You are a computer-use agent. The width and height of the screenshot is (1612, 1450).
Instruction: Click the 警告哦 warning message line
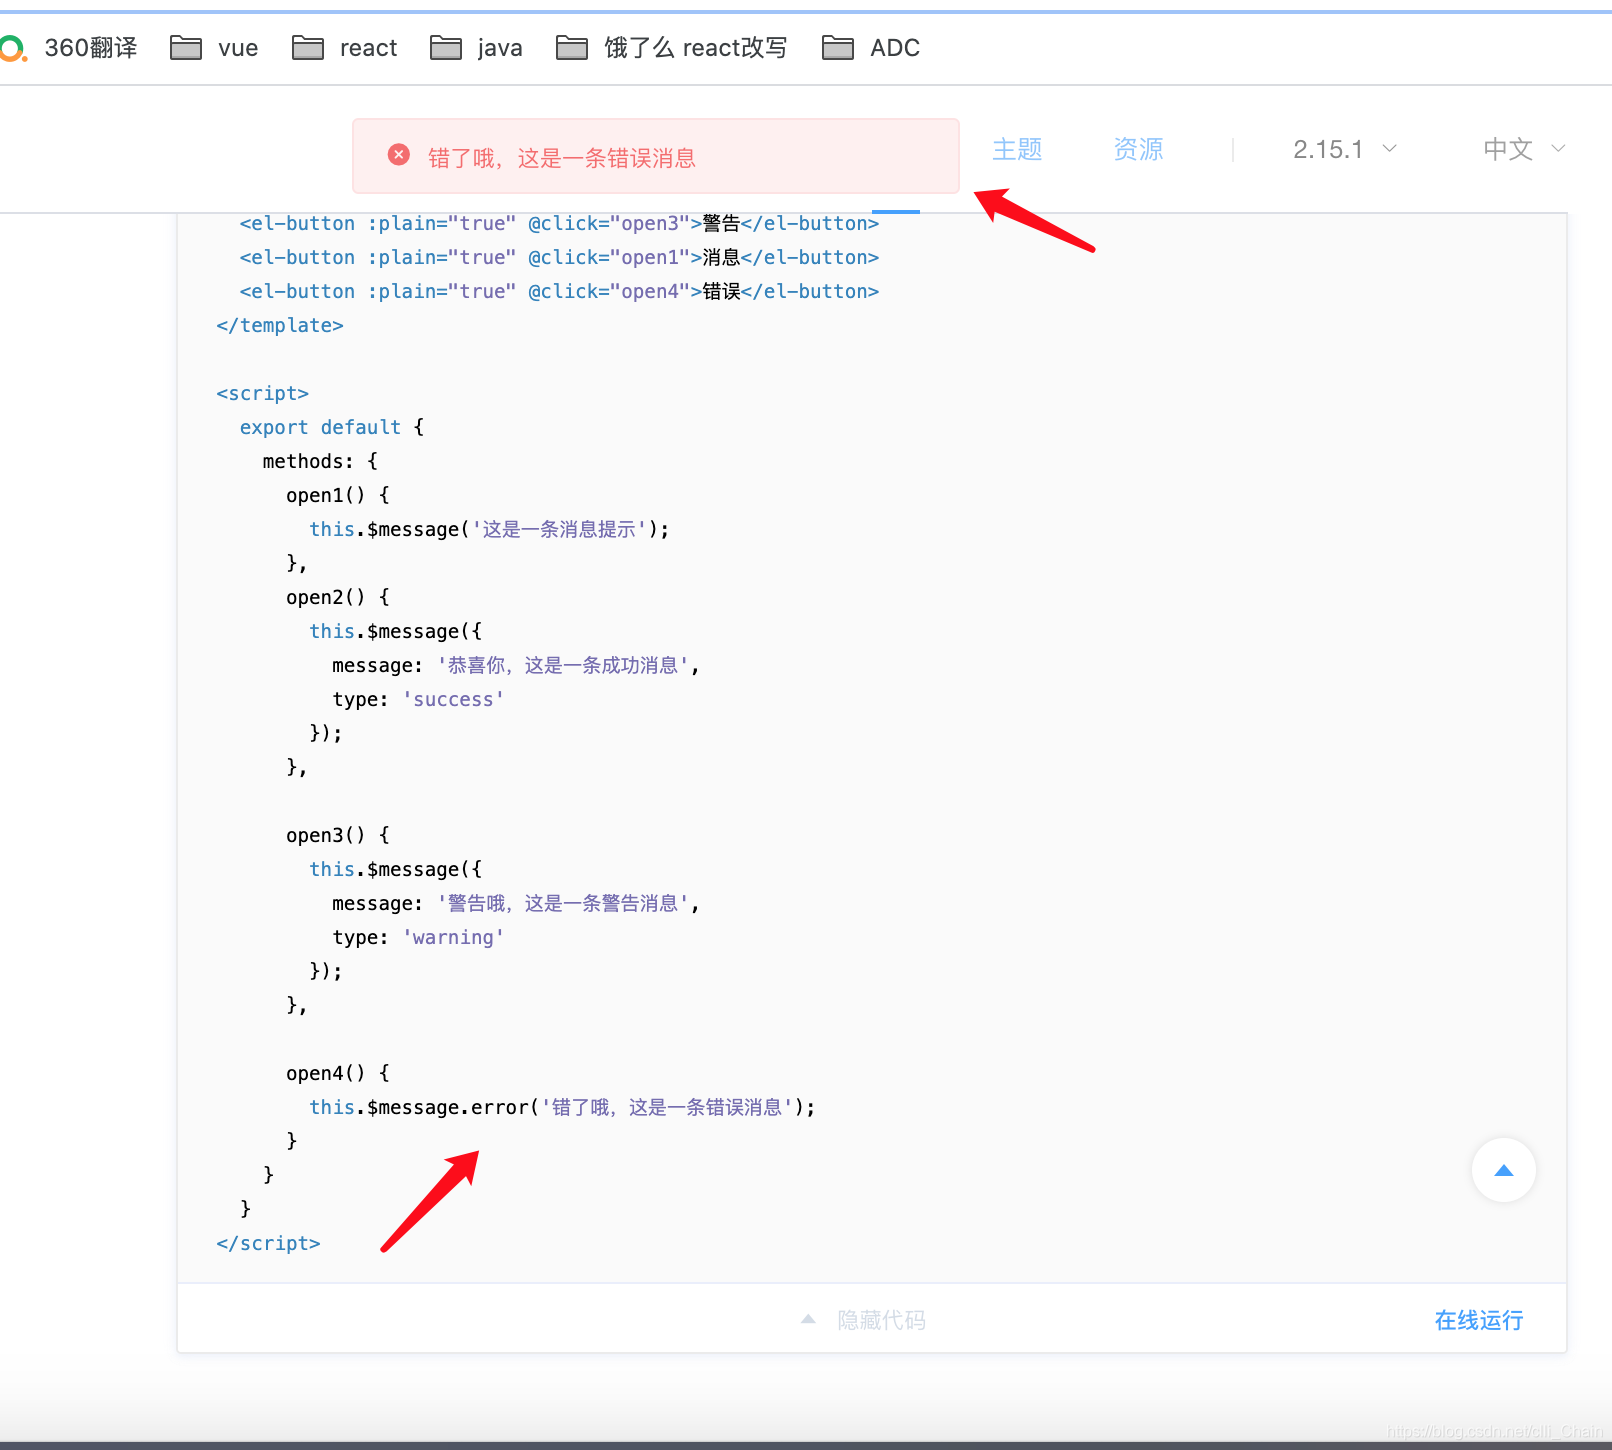(x=516, y=904)
